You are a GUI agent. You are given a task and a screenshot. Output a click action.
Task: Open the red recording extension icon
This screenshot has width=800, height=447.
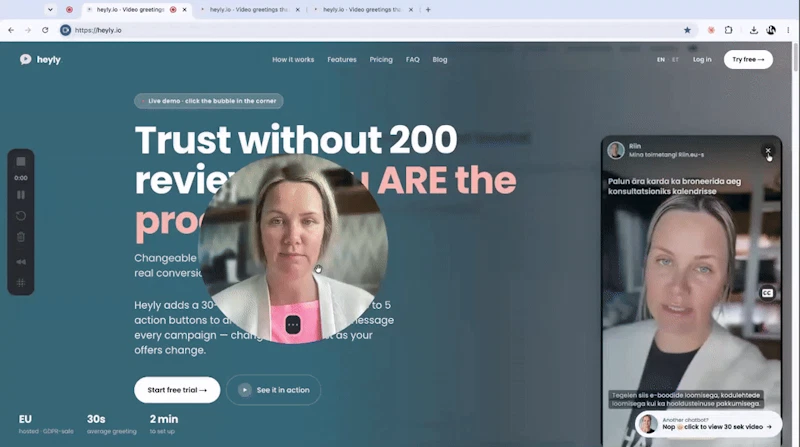click(x=711, y=30)
